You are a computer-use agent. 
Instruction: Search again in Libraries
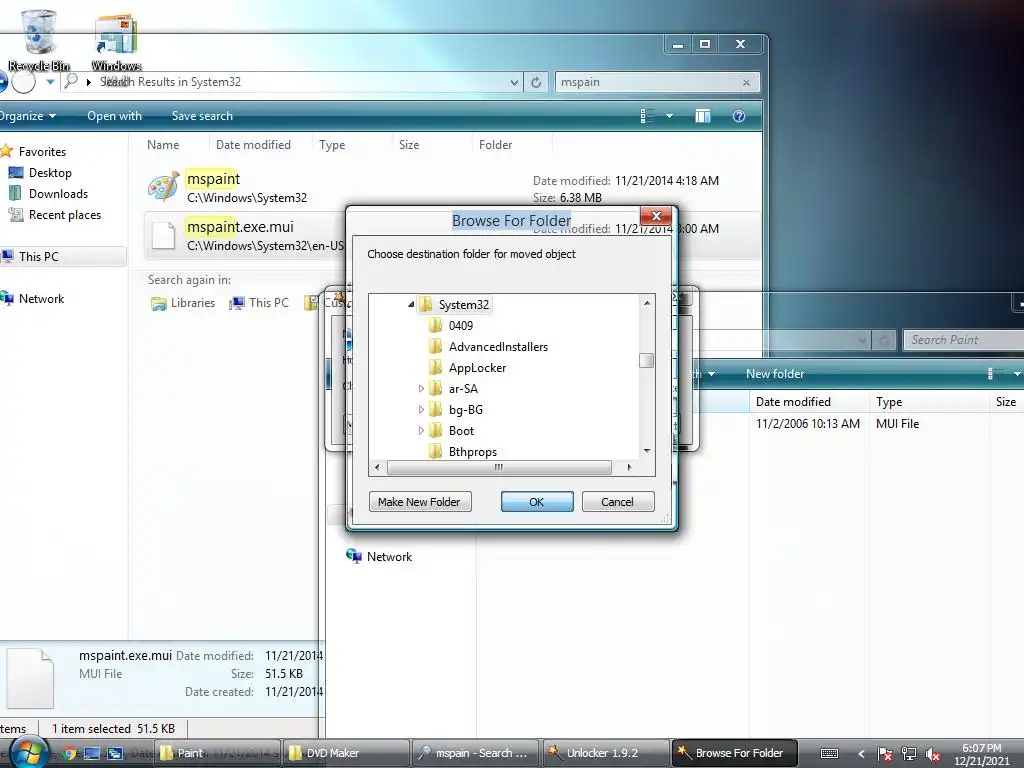coord(184,303)
